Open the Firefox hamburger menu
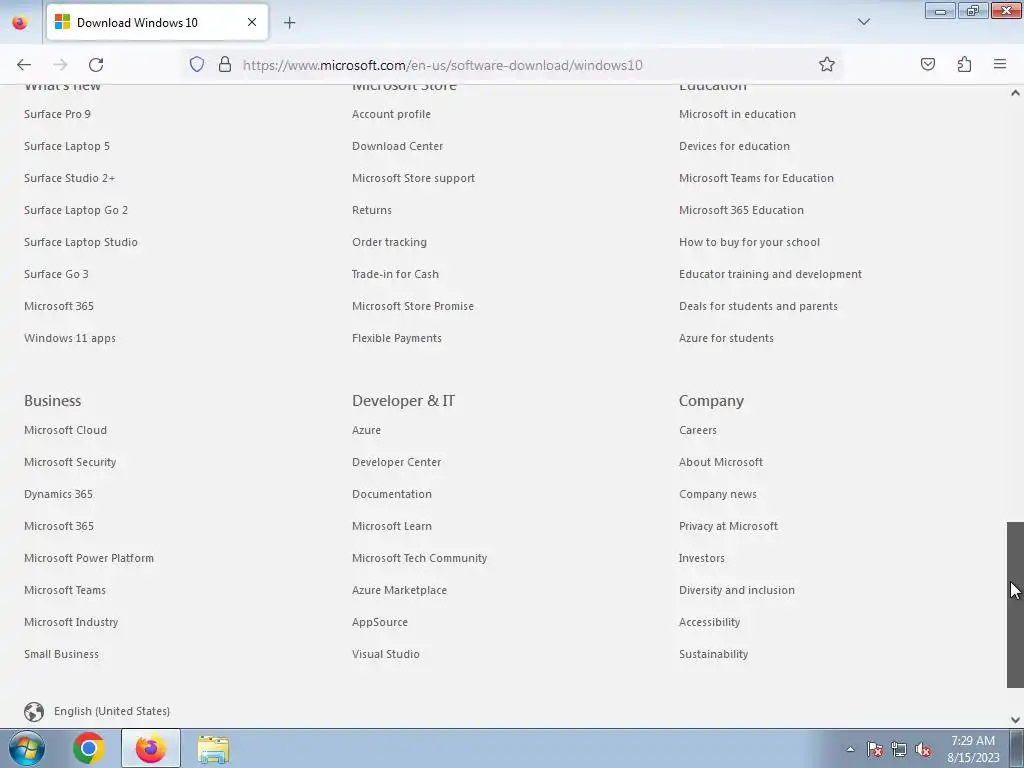Image resolution: width=1024 pixels, height=768 pixels. 1000,64
